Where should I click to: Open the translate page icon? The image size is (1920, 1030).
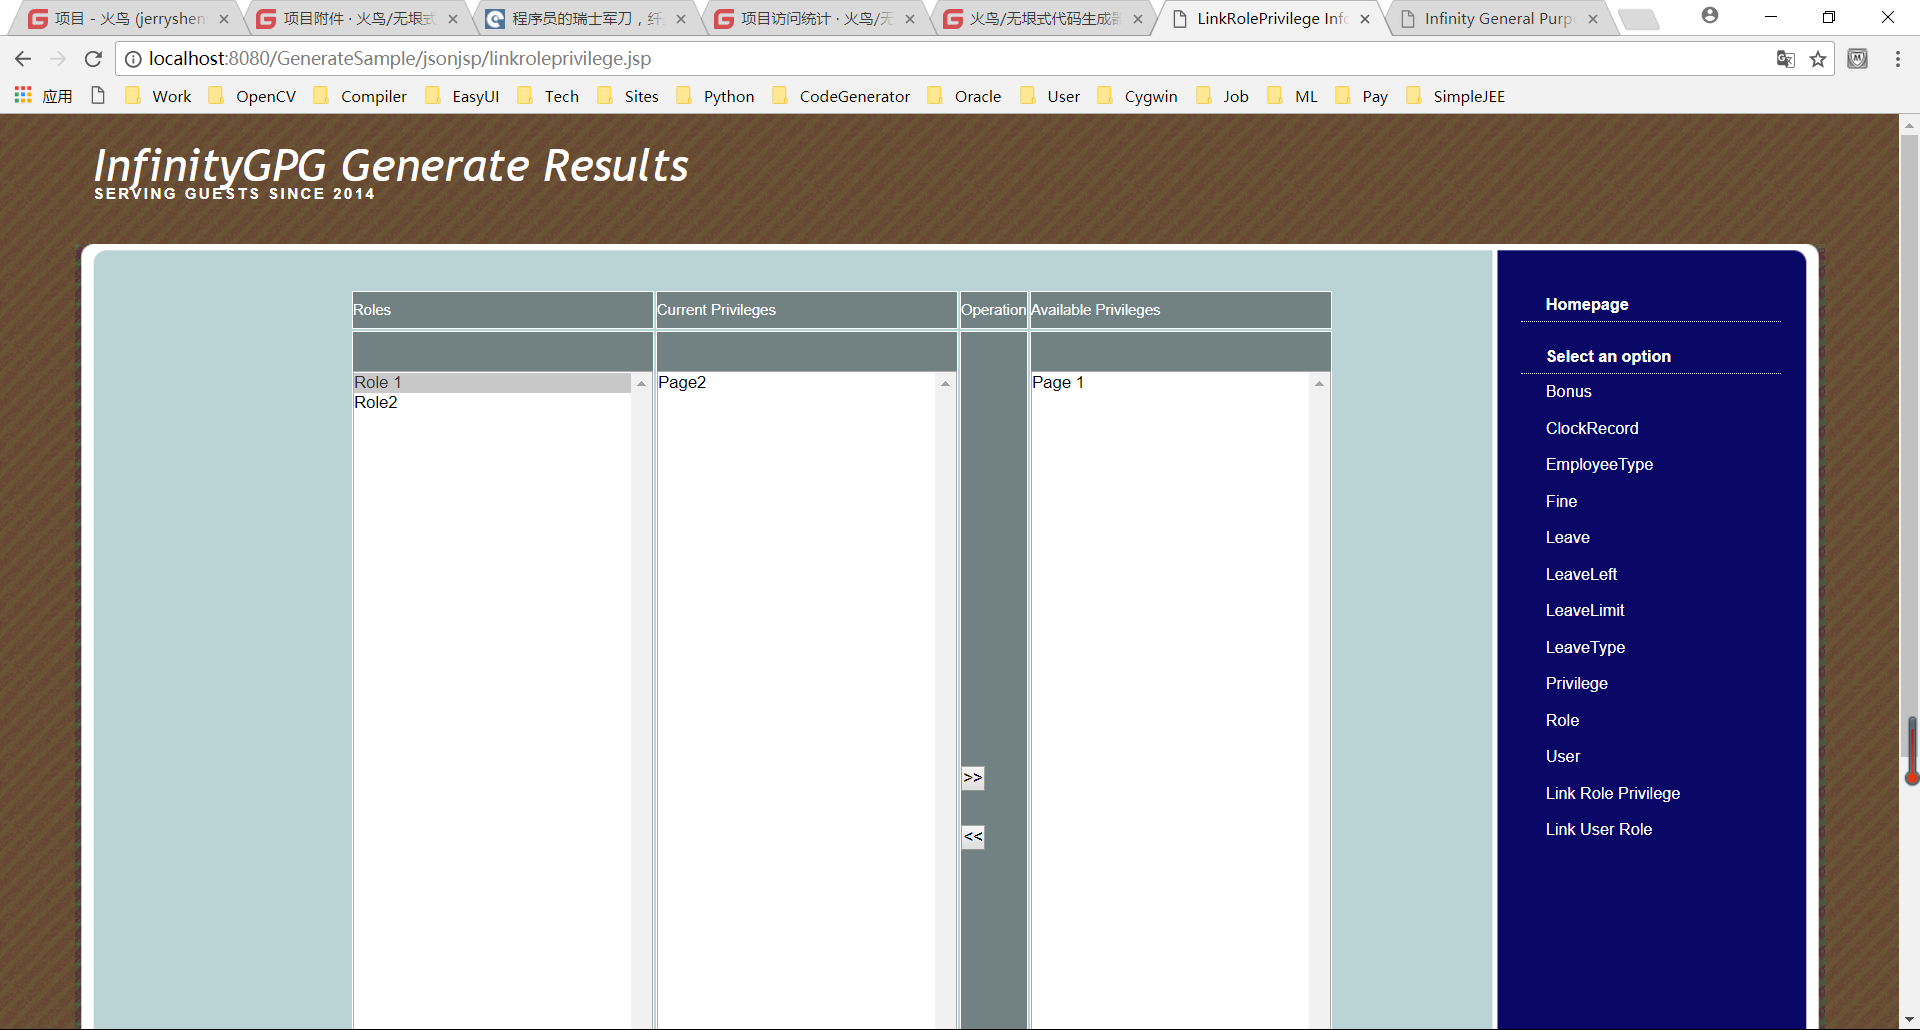tap(1785, 59)
